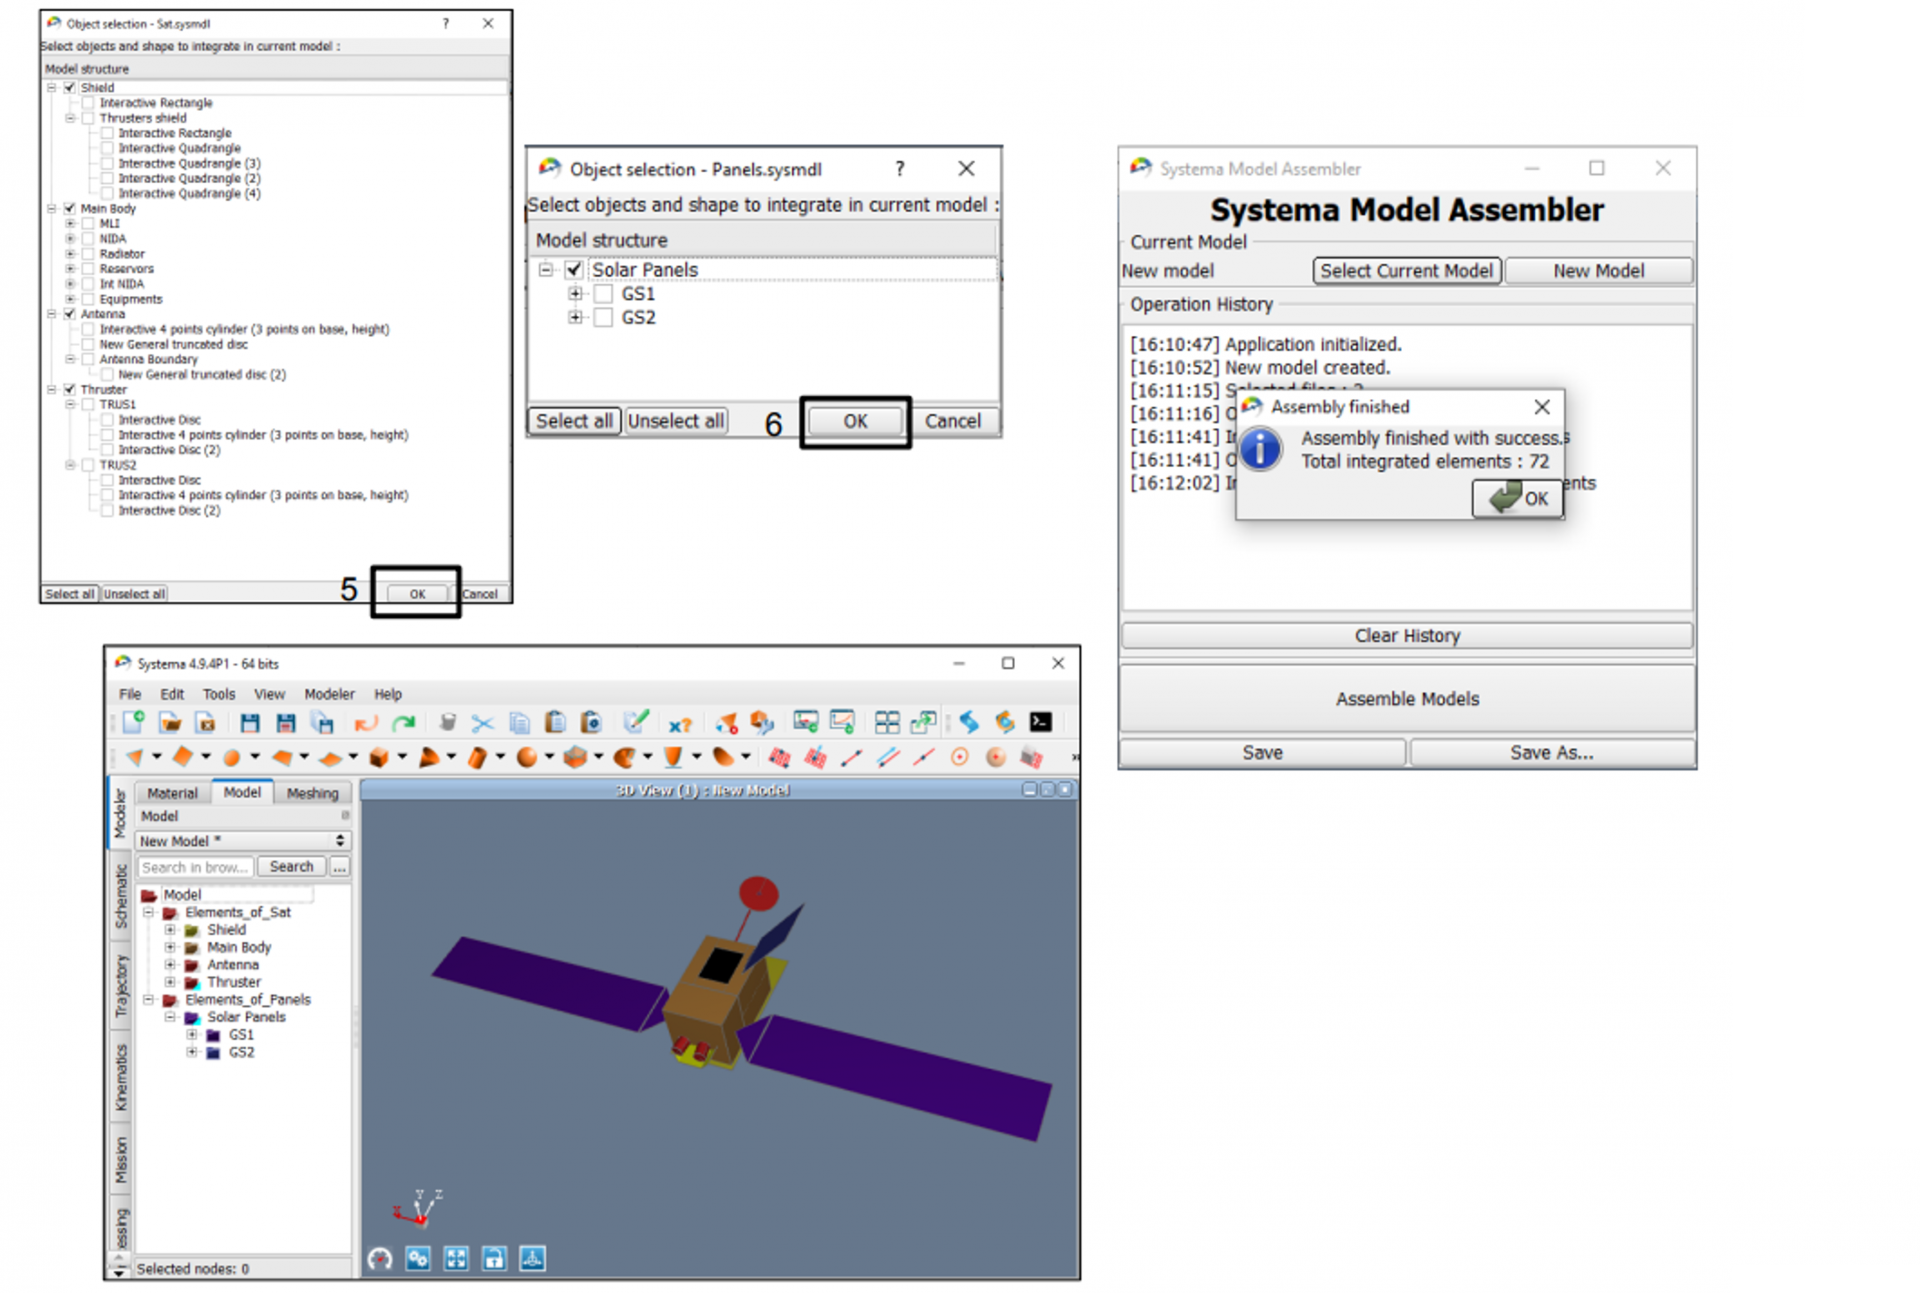Image resolution: width=1920 pixels, height=1293 pixels.
Task: Open the Modeler menu
Action: 329,694
